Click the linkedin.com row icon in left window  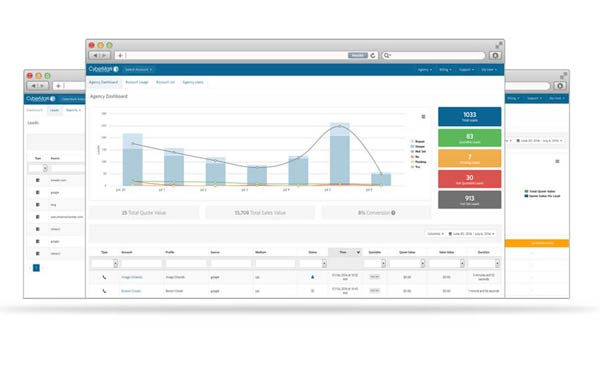[x=38, y=180]
